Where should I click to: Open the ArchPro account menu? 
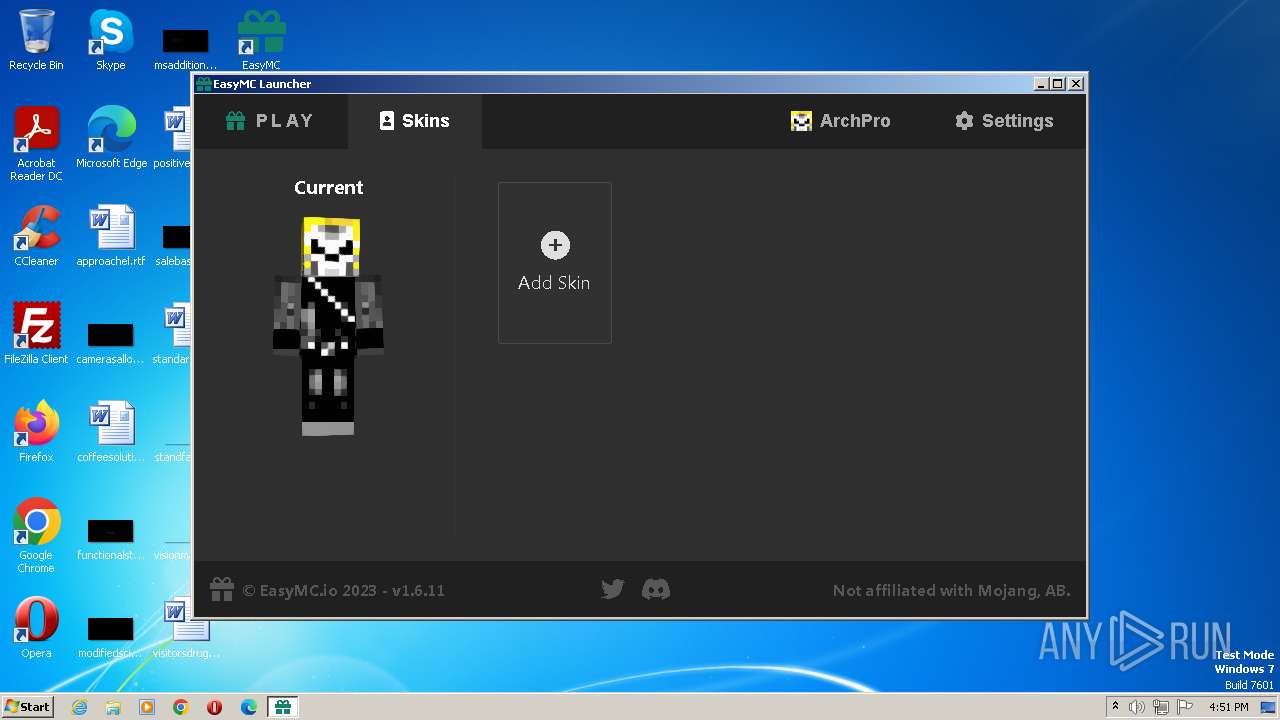(x=840, y=121)
